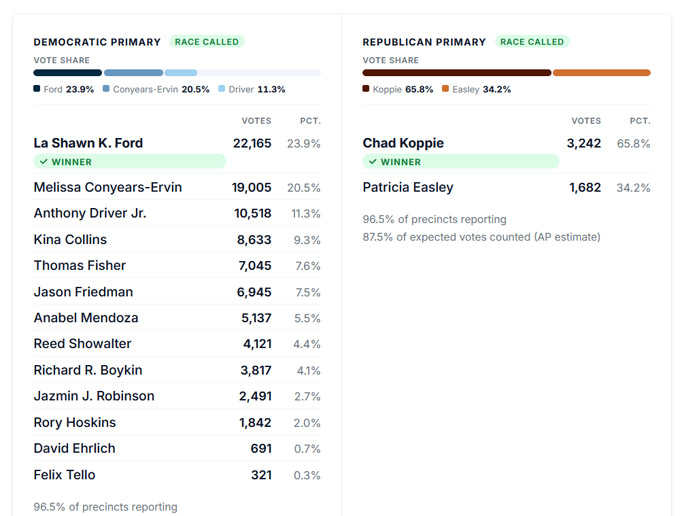This screenshot has height=516, width=680.
Task: Click the Democratic vote share bar
Action: pyautogui.click(x=177, y=72)
